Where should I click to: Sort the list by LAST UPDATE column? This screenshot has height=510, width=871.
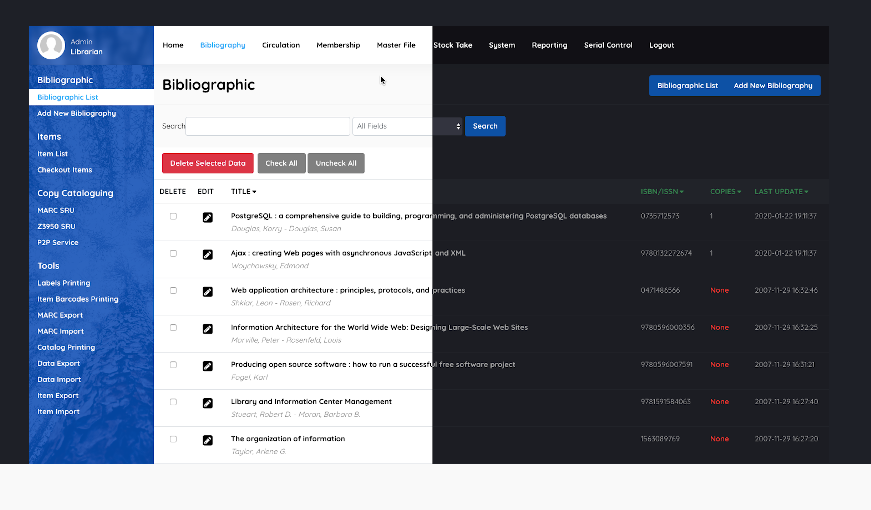[x=781, y=192]
